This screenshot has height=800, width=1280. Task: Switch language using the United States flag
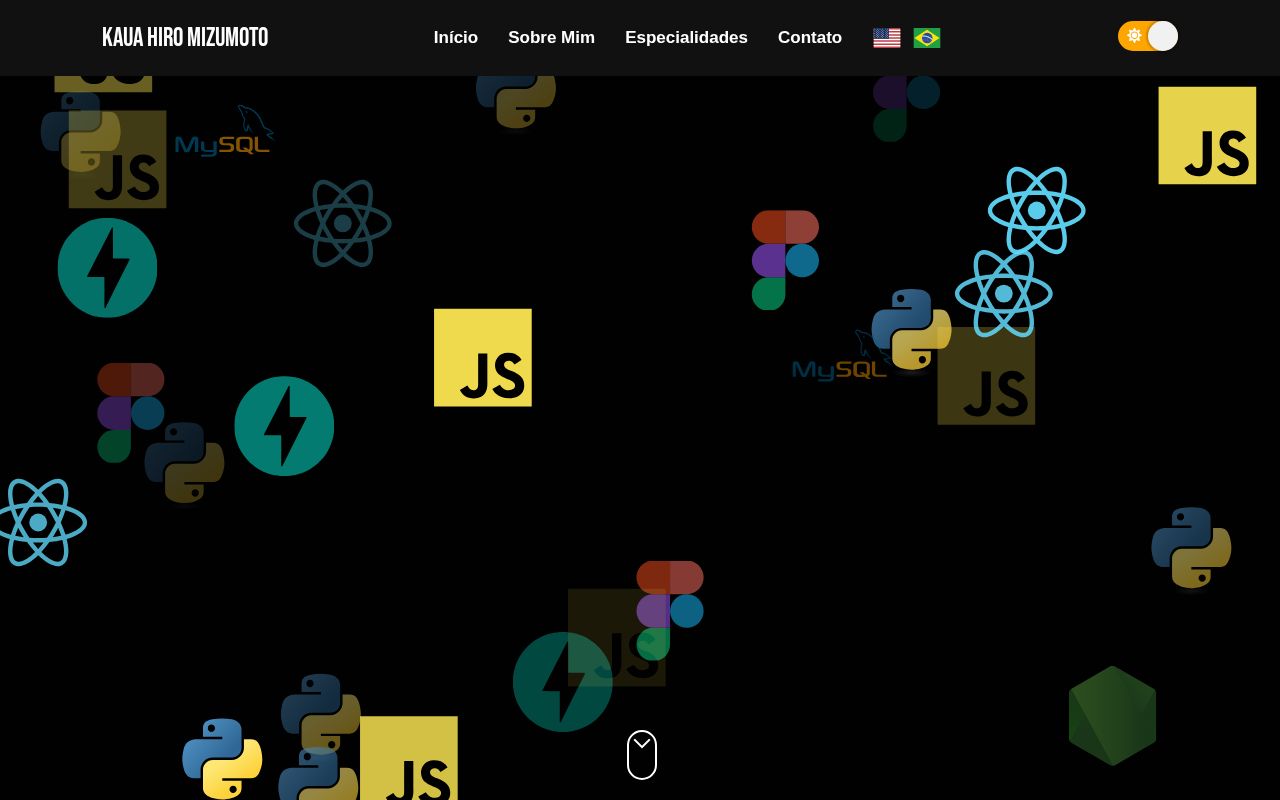886,38
